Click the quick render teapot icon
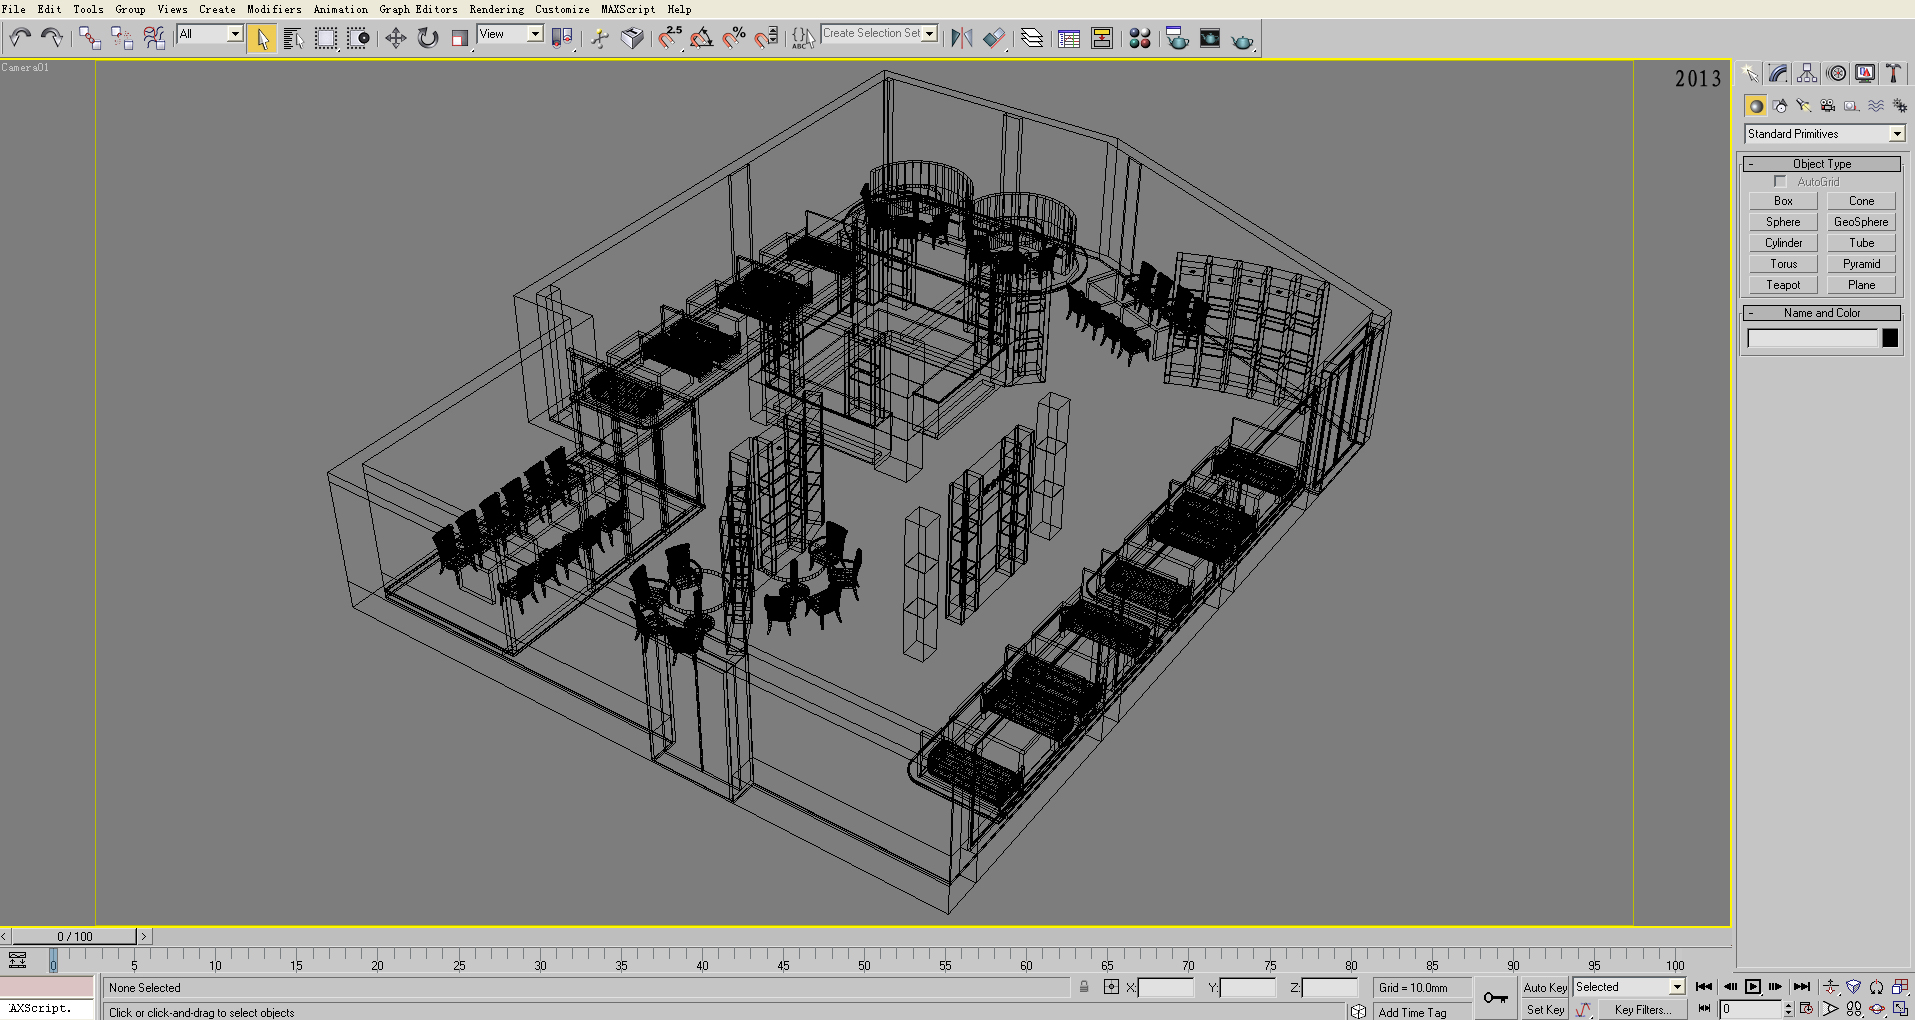The height and width of the screenshot is (1020, 1915). click(x=1242, y=40)
